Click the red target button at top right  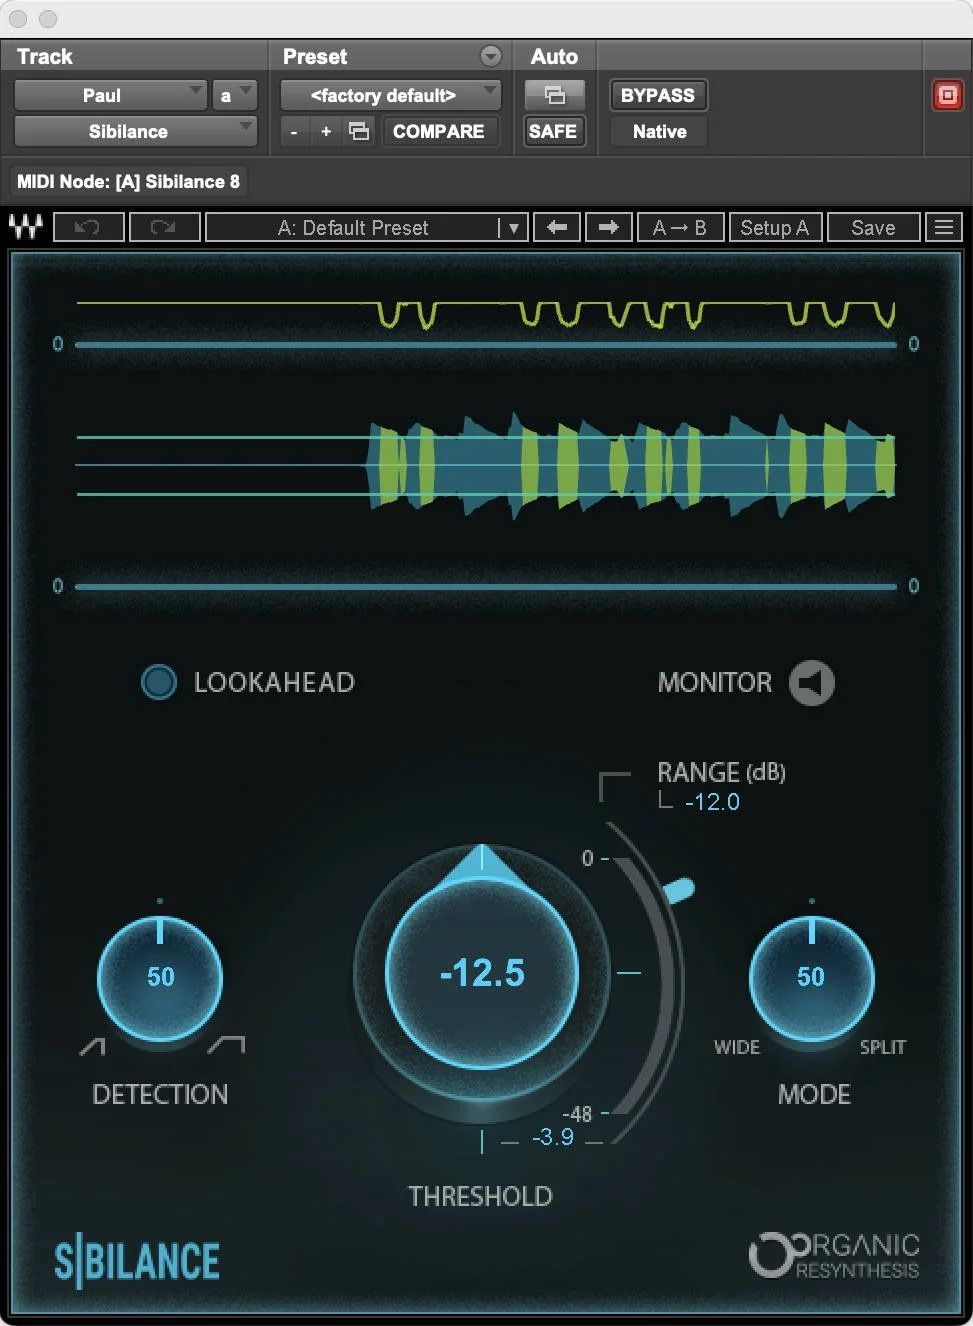click(x=947, y=95)
